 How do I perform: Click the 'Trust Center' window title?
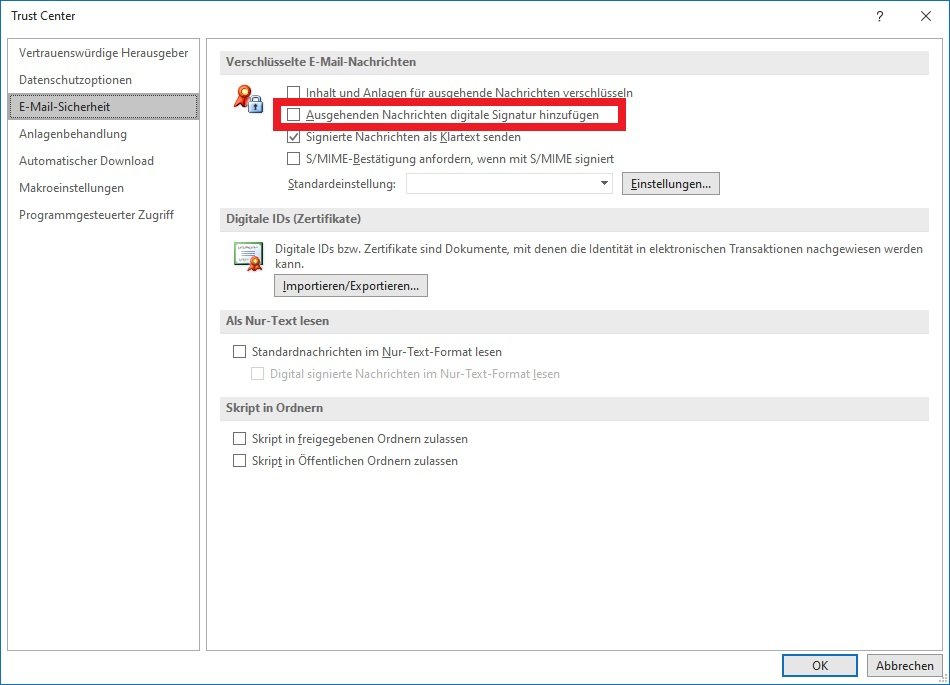[43, 16]
